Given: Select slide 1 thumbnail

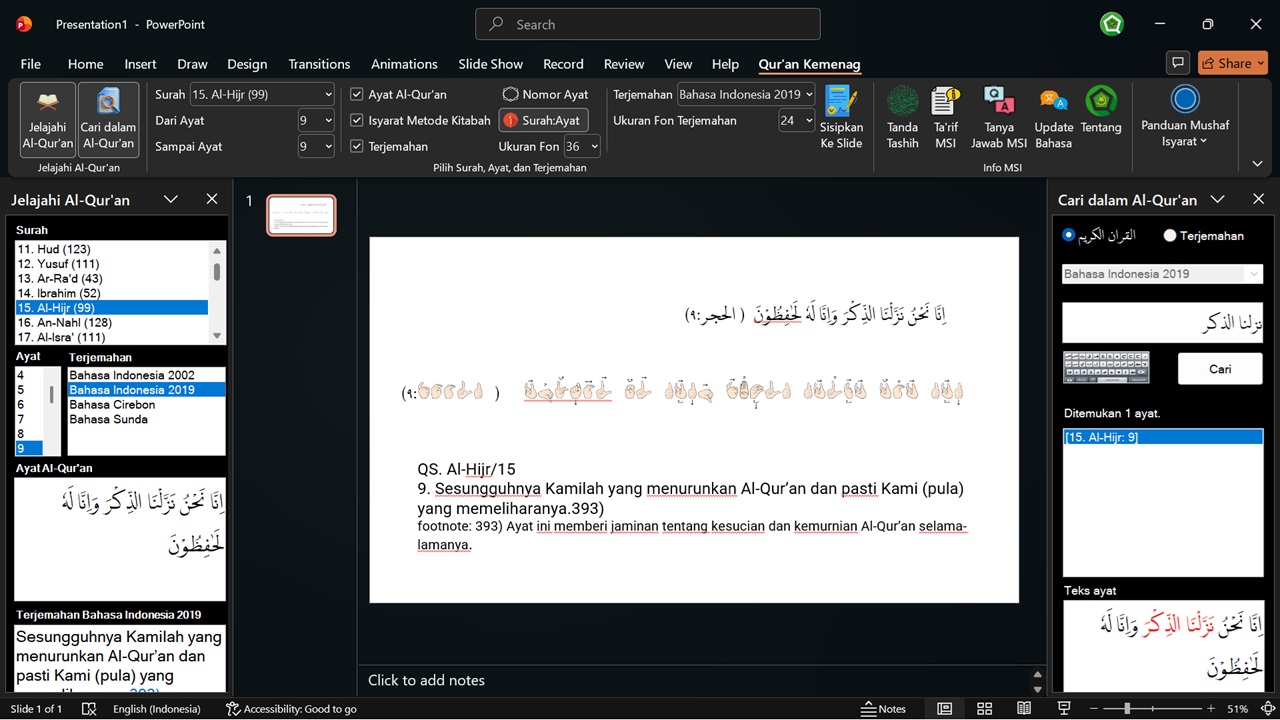Looking at the screenshot, I should click(301, 214).
